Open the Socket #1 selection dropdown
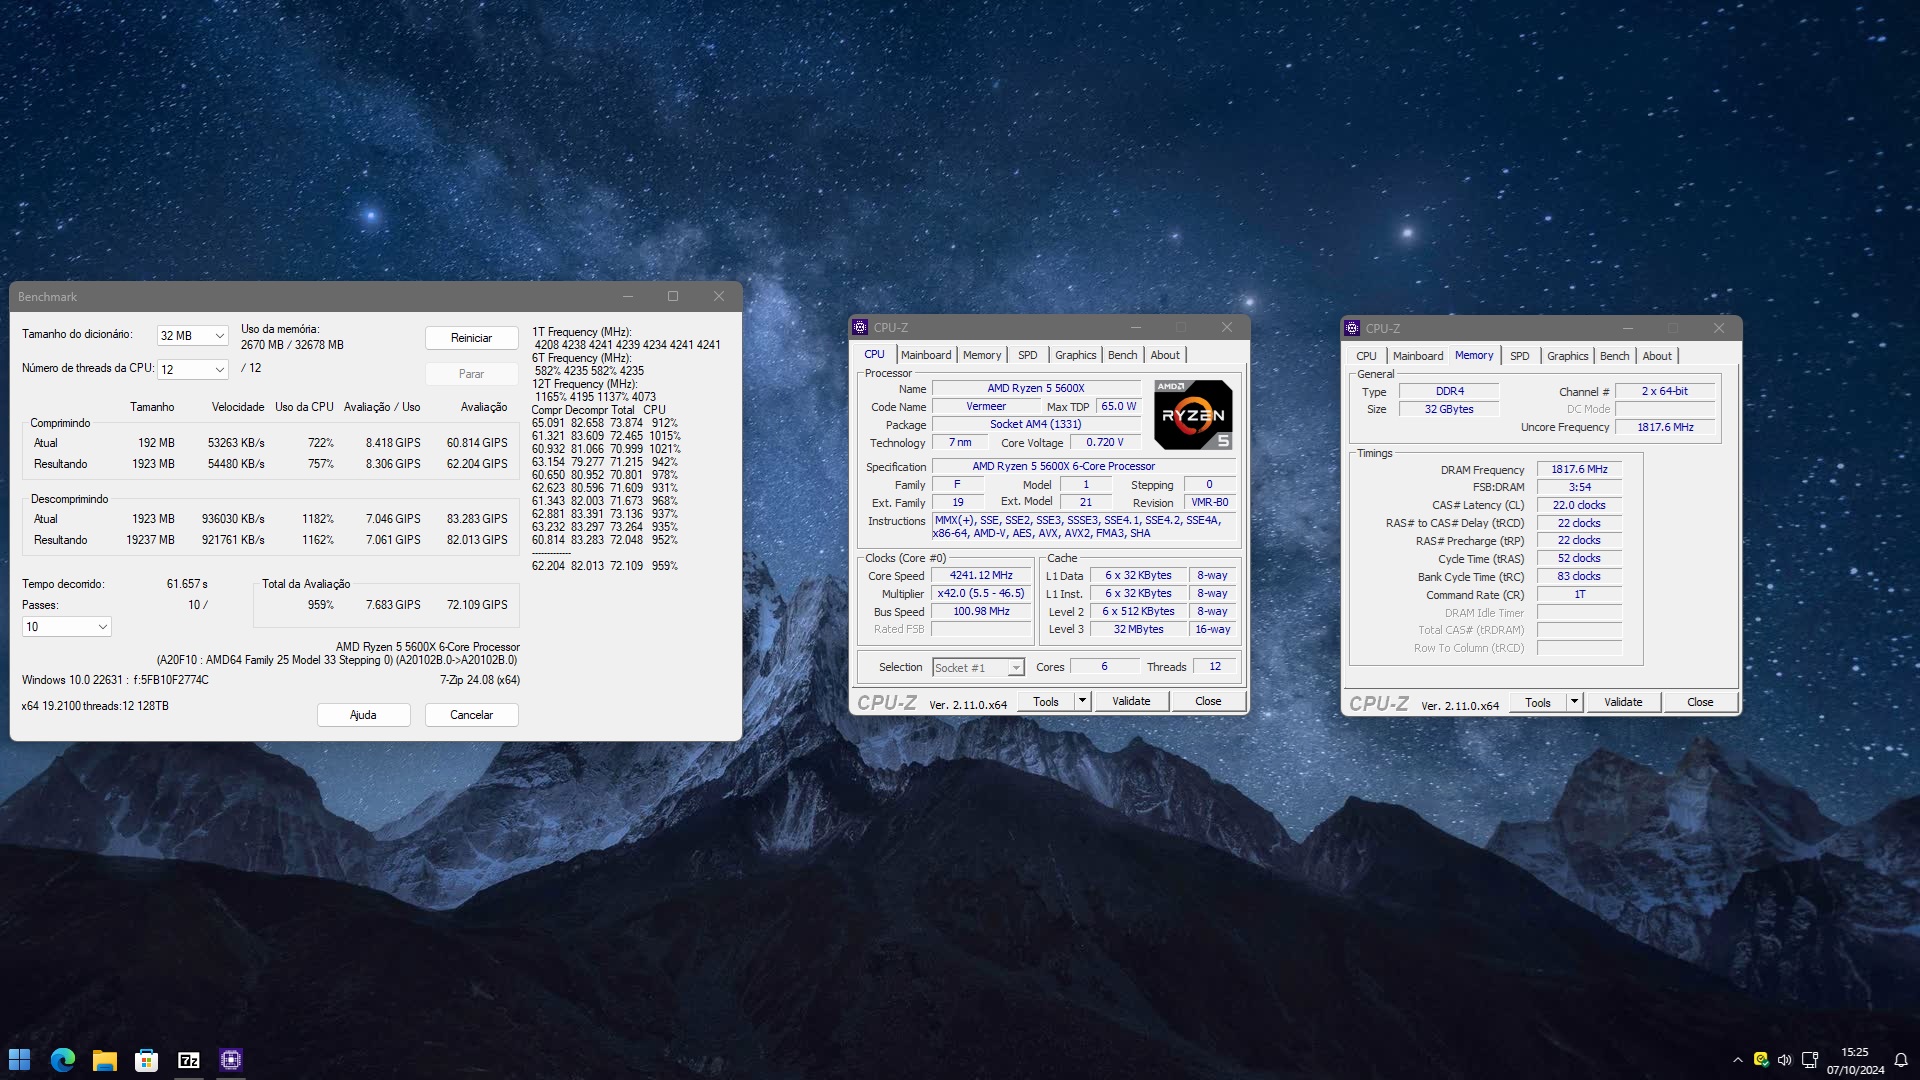This screenshot has width=1920, height=1080. 978,668
